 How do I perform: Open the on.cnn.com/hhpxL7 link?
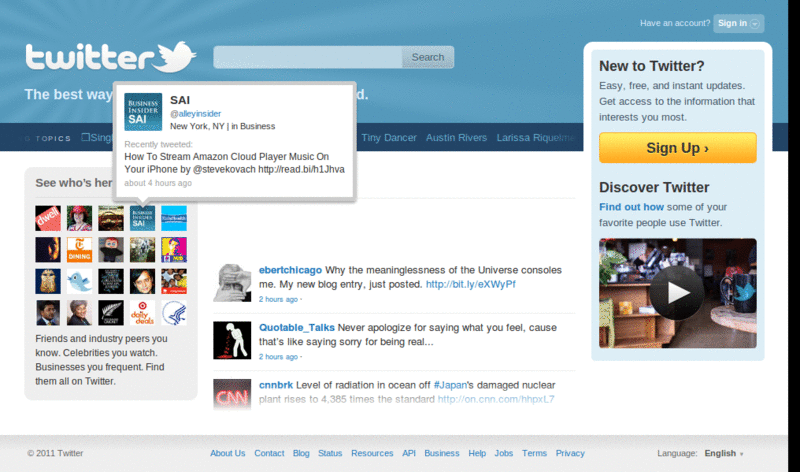point(496,400)
